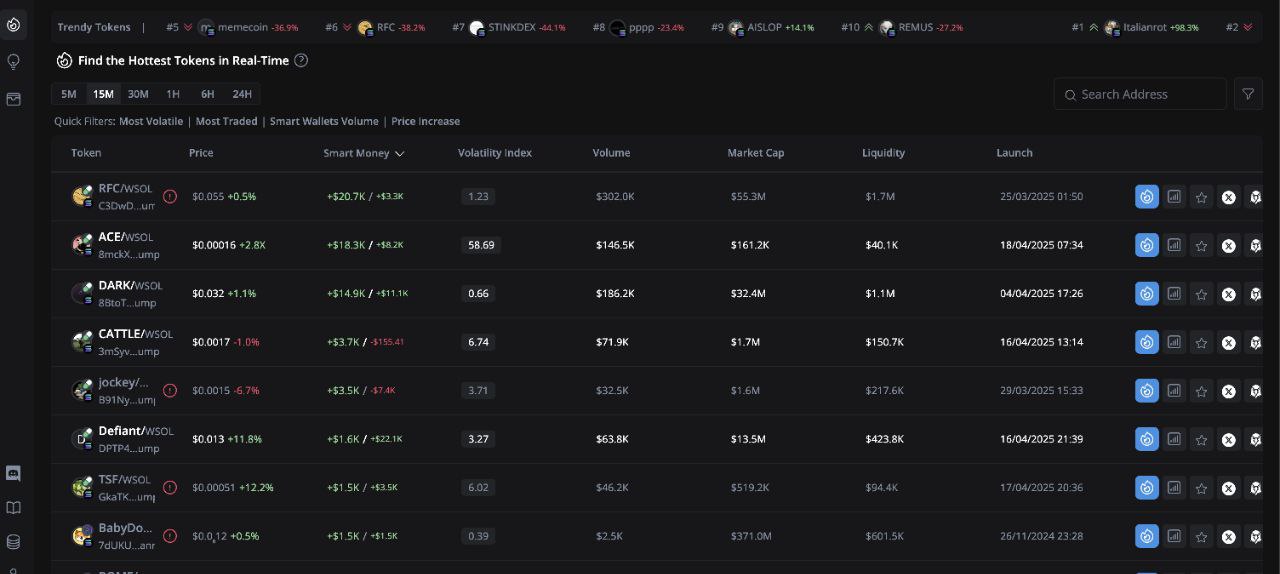Viewport: 1280px width, 574px height.
Task: Click the filter funnel icon beside search
Action: pos(1248,94)
